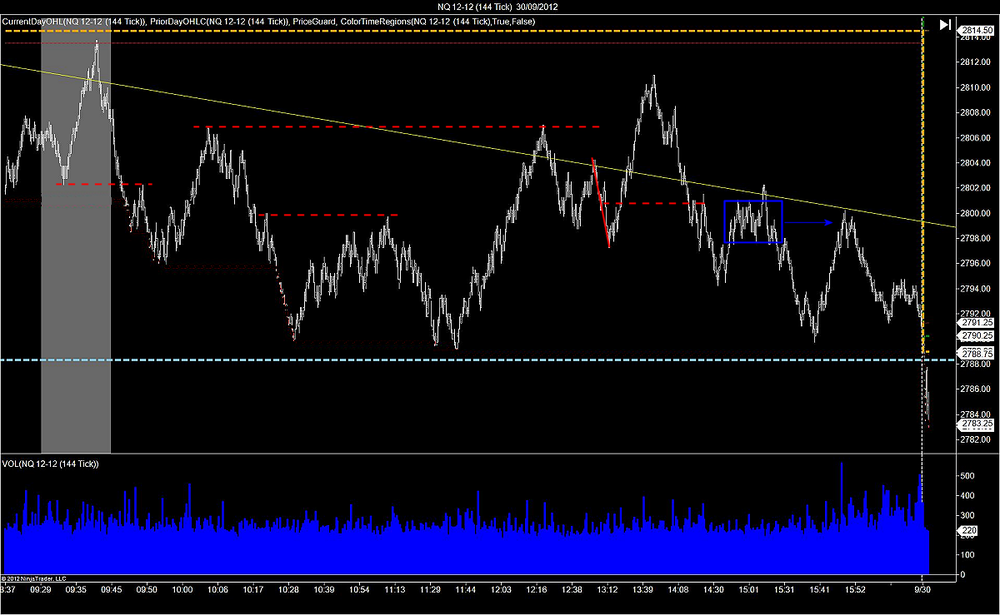Click the 2814.50 price marker
1000x615 pixels.
click(x=977, y=30)
